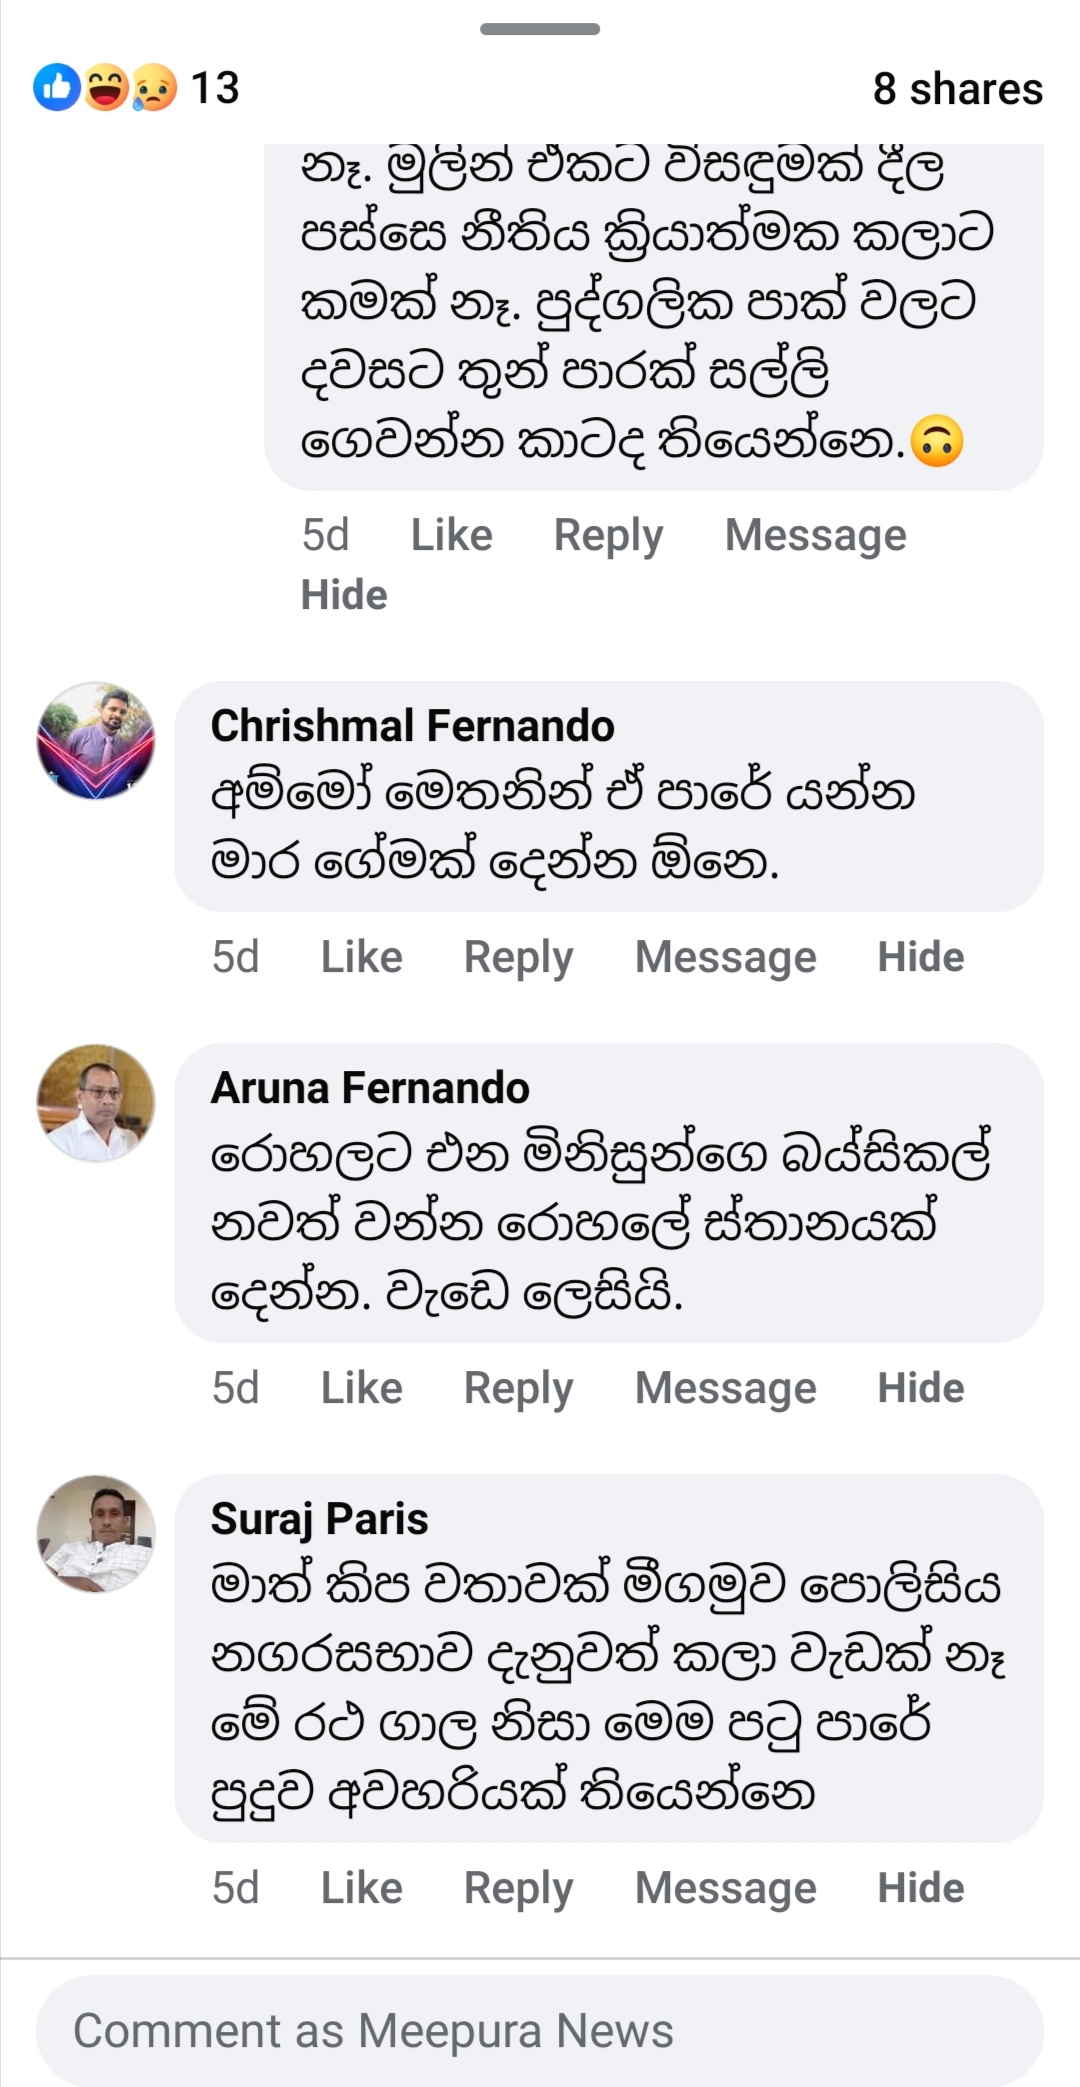
Task: Message Aruna Fernando from his comment
Action: coord(725,1388)
